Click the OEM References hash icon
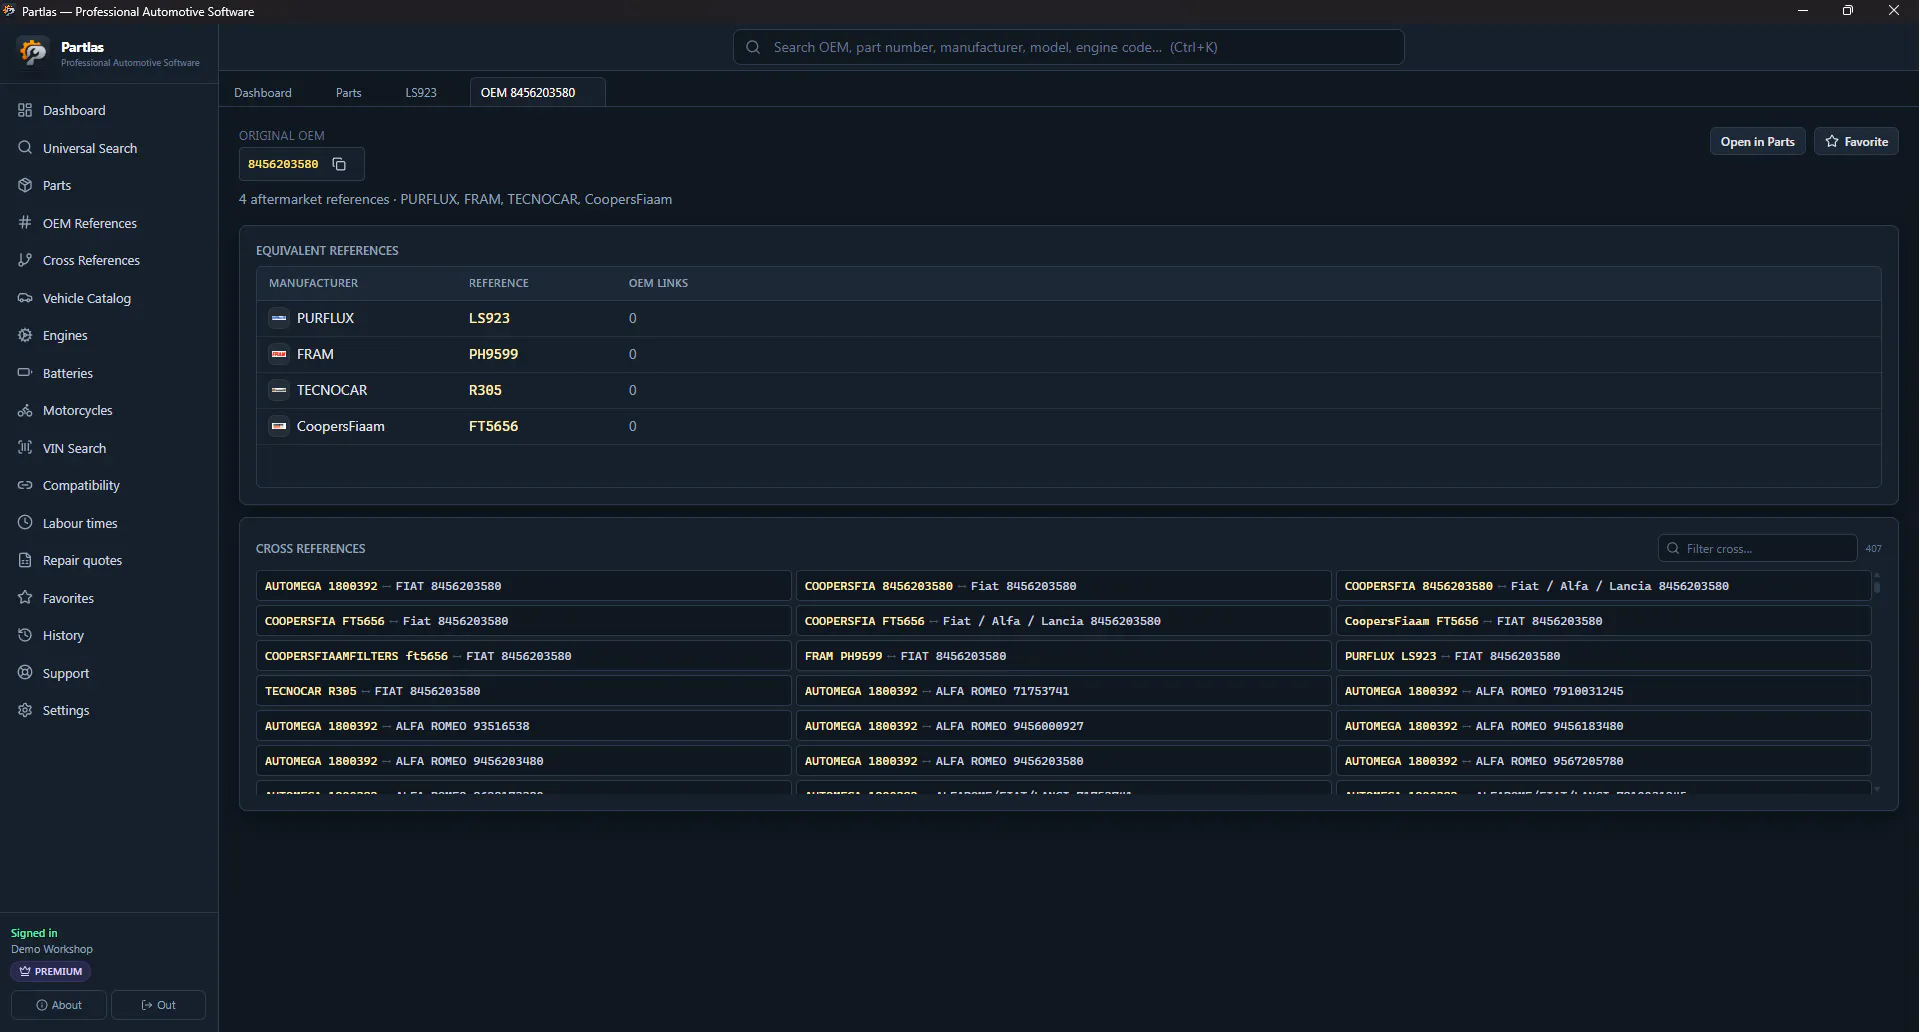Screen dimensions: 1920x1032 (25, 223)
